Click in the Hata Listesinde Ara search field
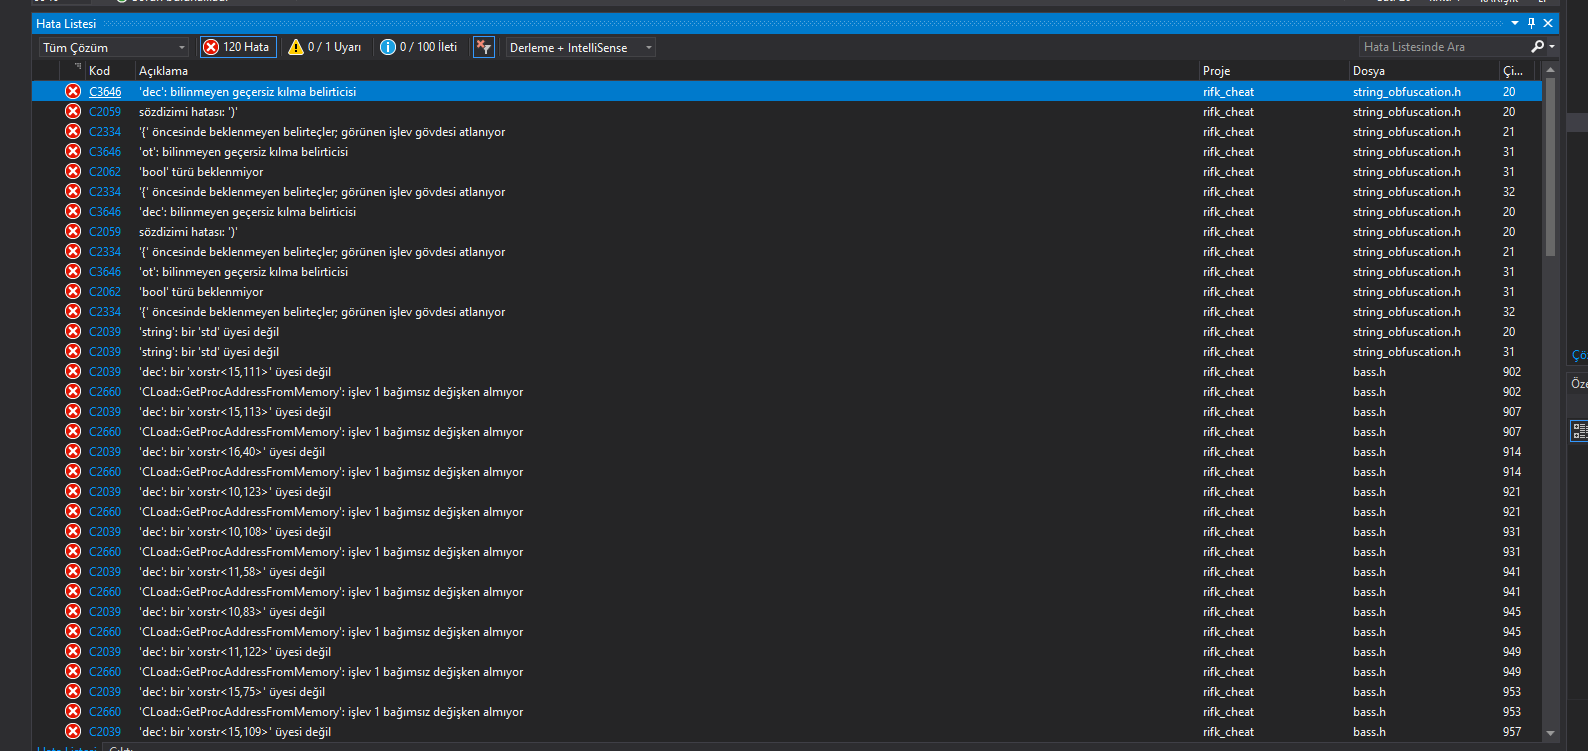The width and height of the screenshot is (1588, 751). (x=1443, y=47)
